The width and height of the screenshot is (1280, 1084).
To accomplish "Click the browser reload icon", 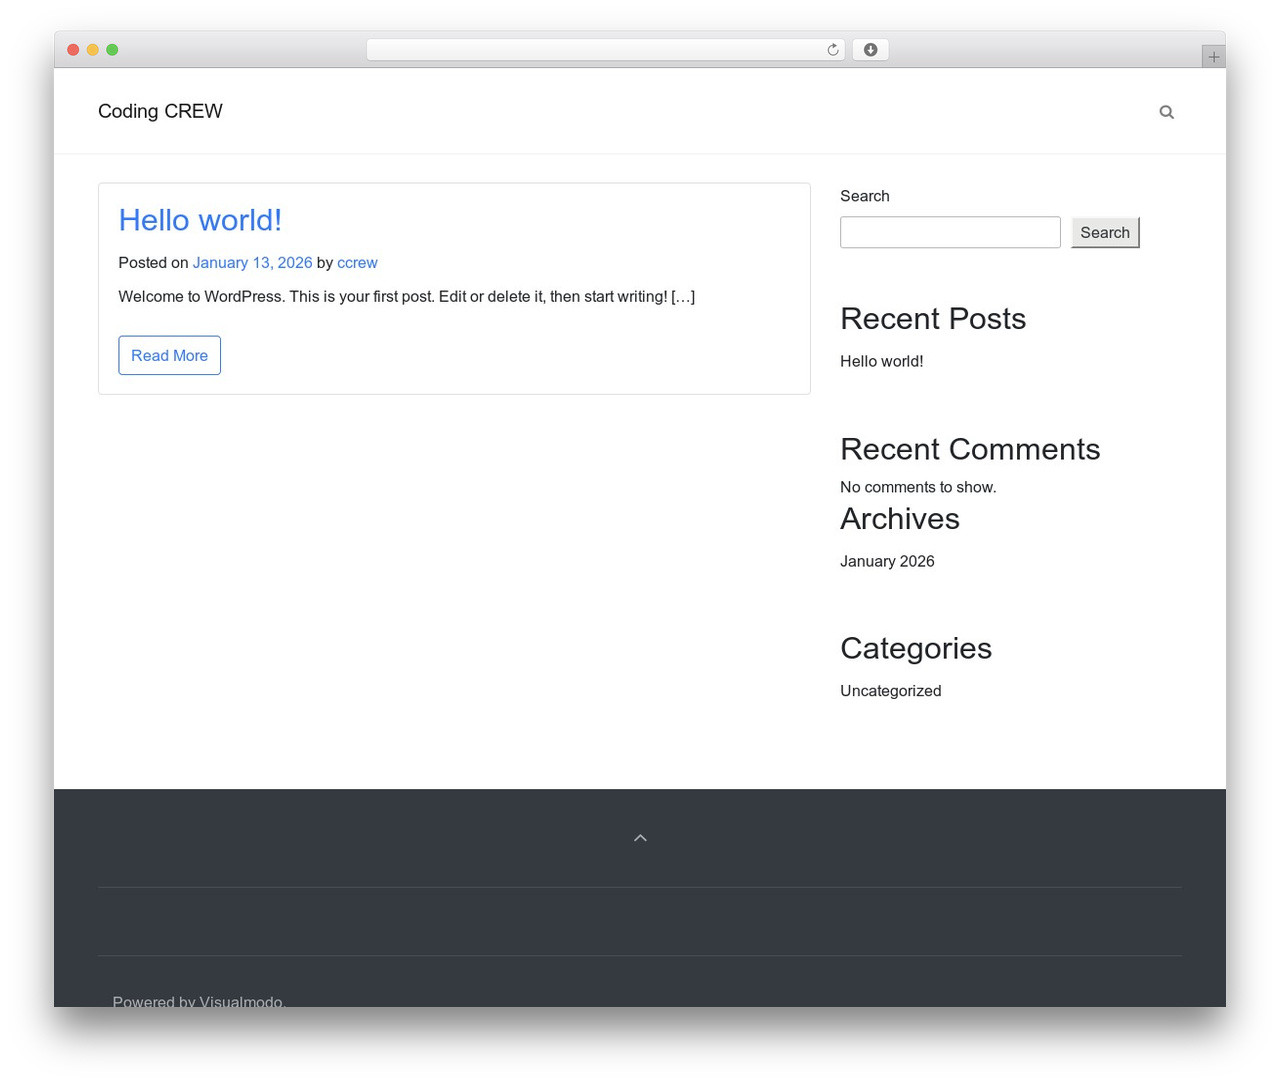I will coord(832,50).
